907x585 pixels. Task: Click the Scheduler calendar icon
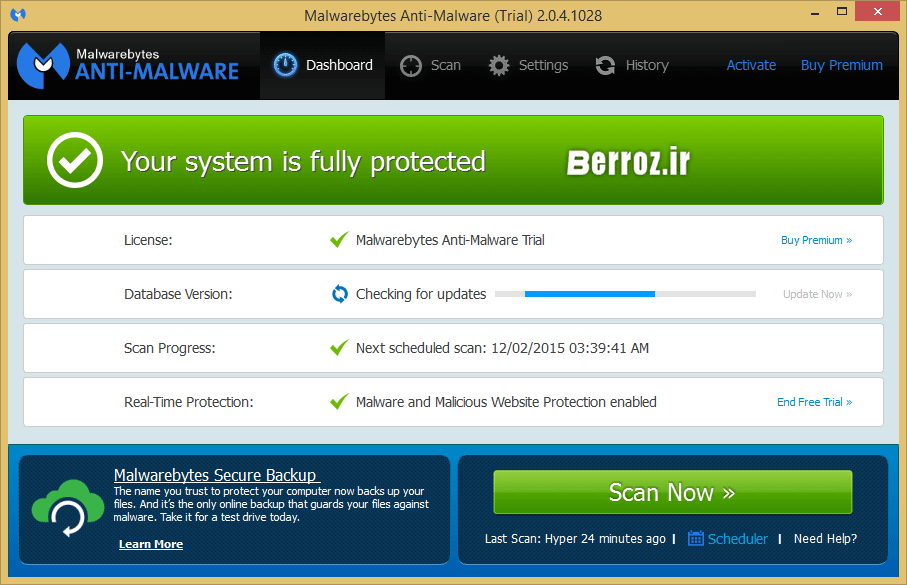click(x=695, y=539)
